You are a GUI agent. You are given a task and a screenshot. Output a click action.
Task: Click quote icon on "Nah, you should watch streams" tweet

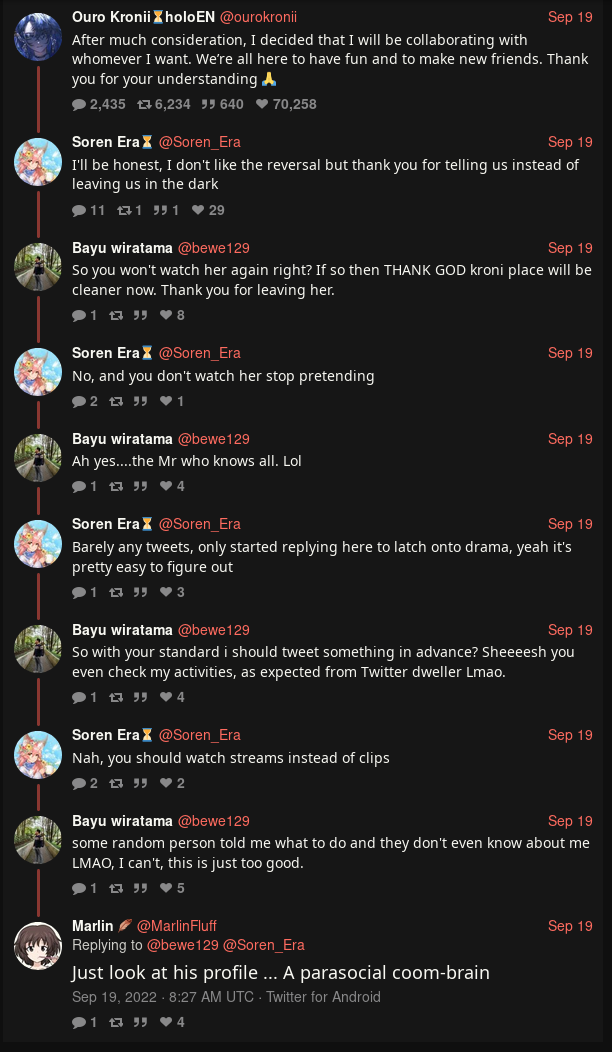(140, 783)
